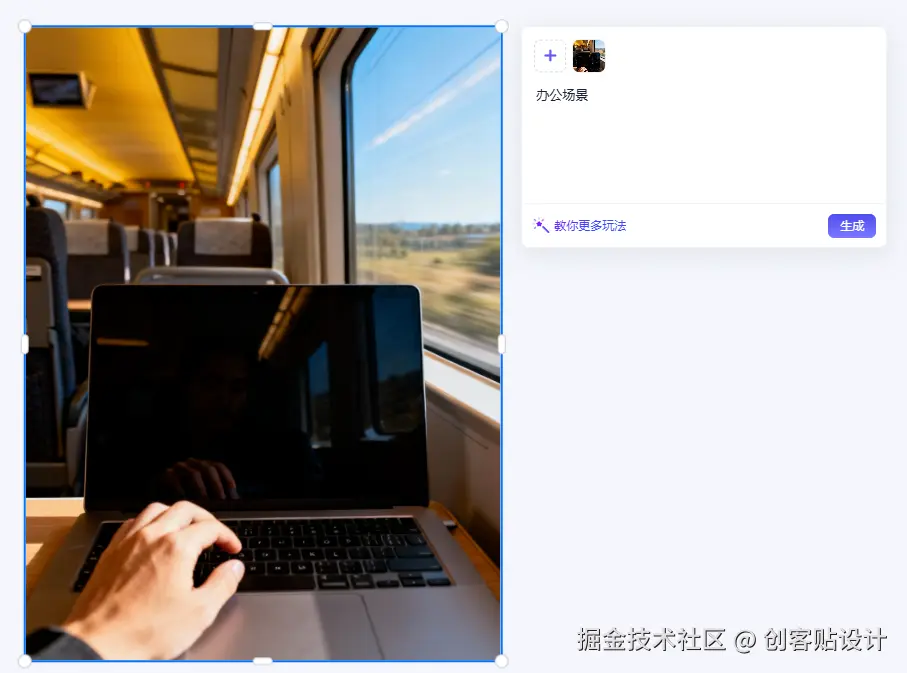Open the 教你更多玩法 link
This screenshot has height=673, width=907.
tap(590, 226)
